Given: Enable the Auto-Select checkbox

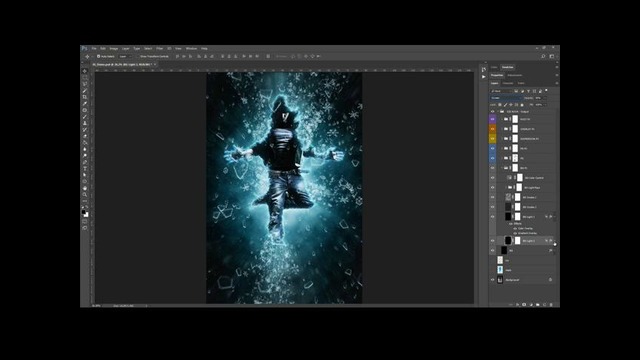Looking at the screenshot, I should (98, 56).
